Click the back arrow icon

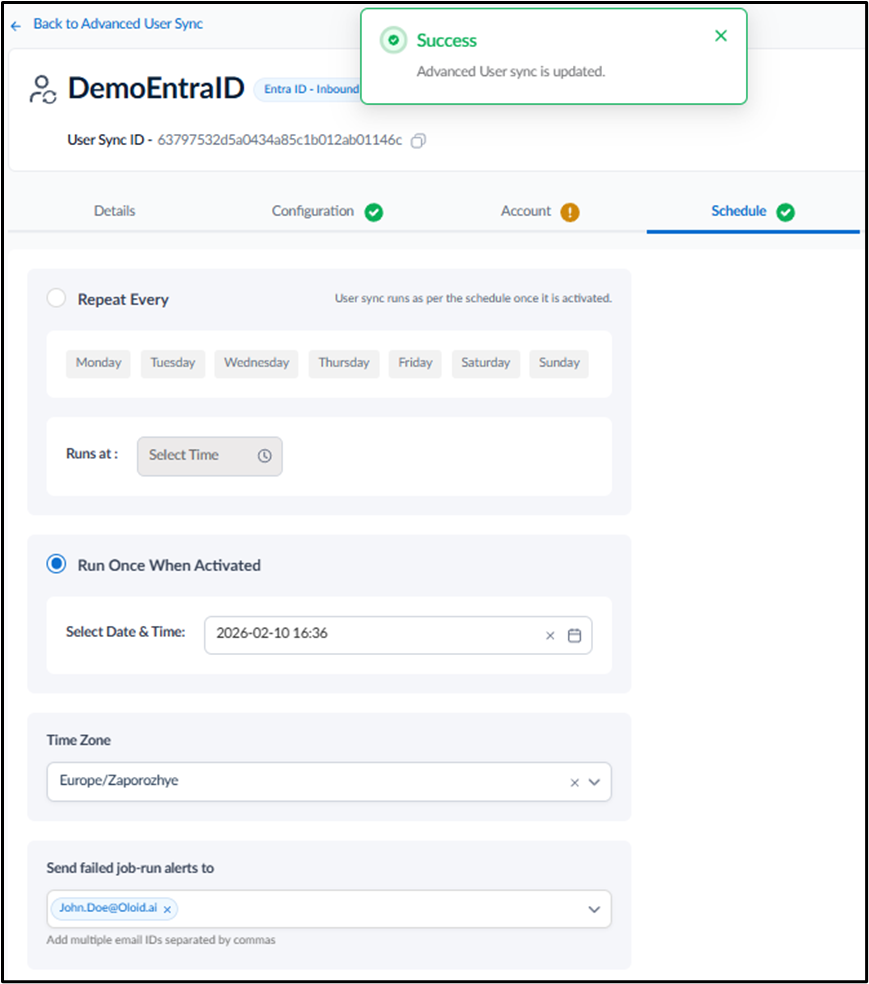[x=16, y=26]
